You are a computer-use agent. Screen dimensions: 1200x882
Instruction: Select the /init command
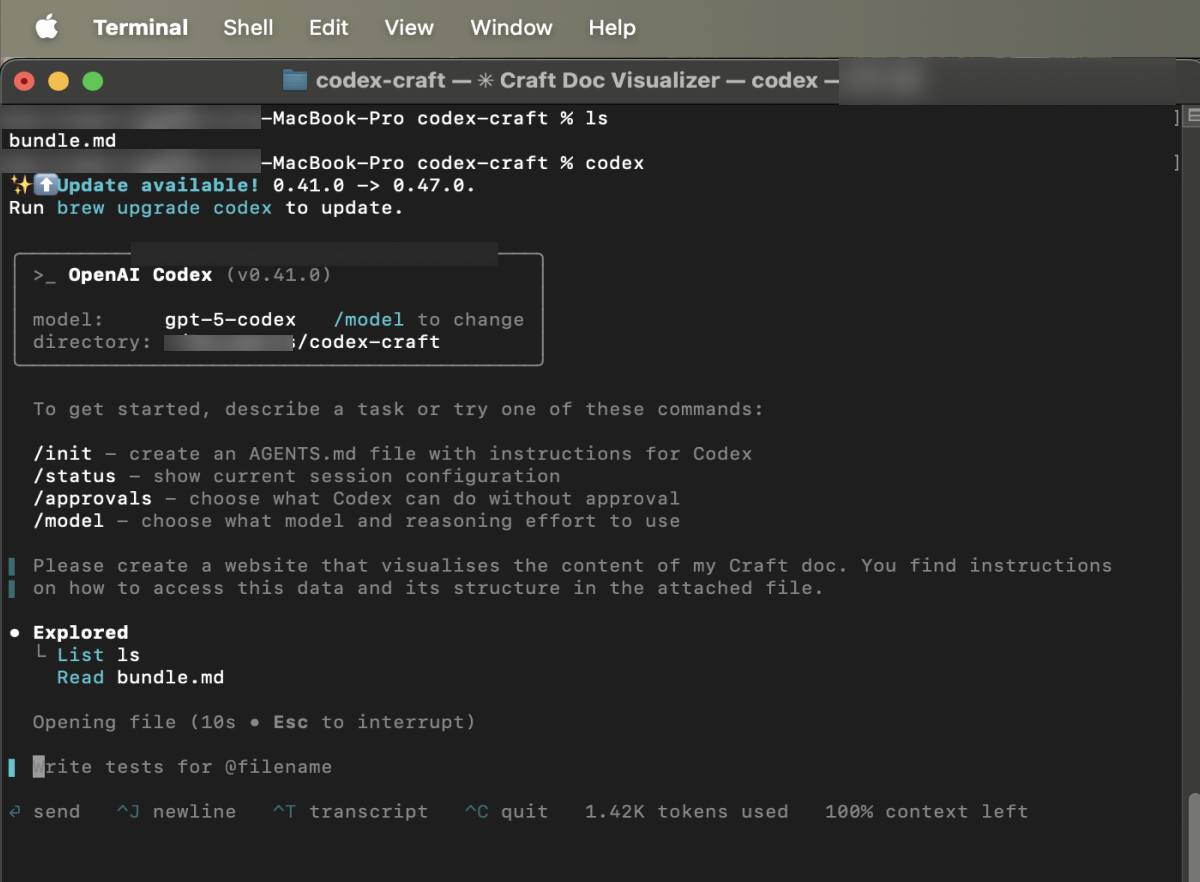tap(62, 453)
